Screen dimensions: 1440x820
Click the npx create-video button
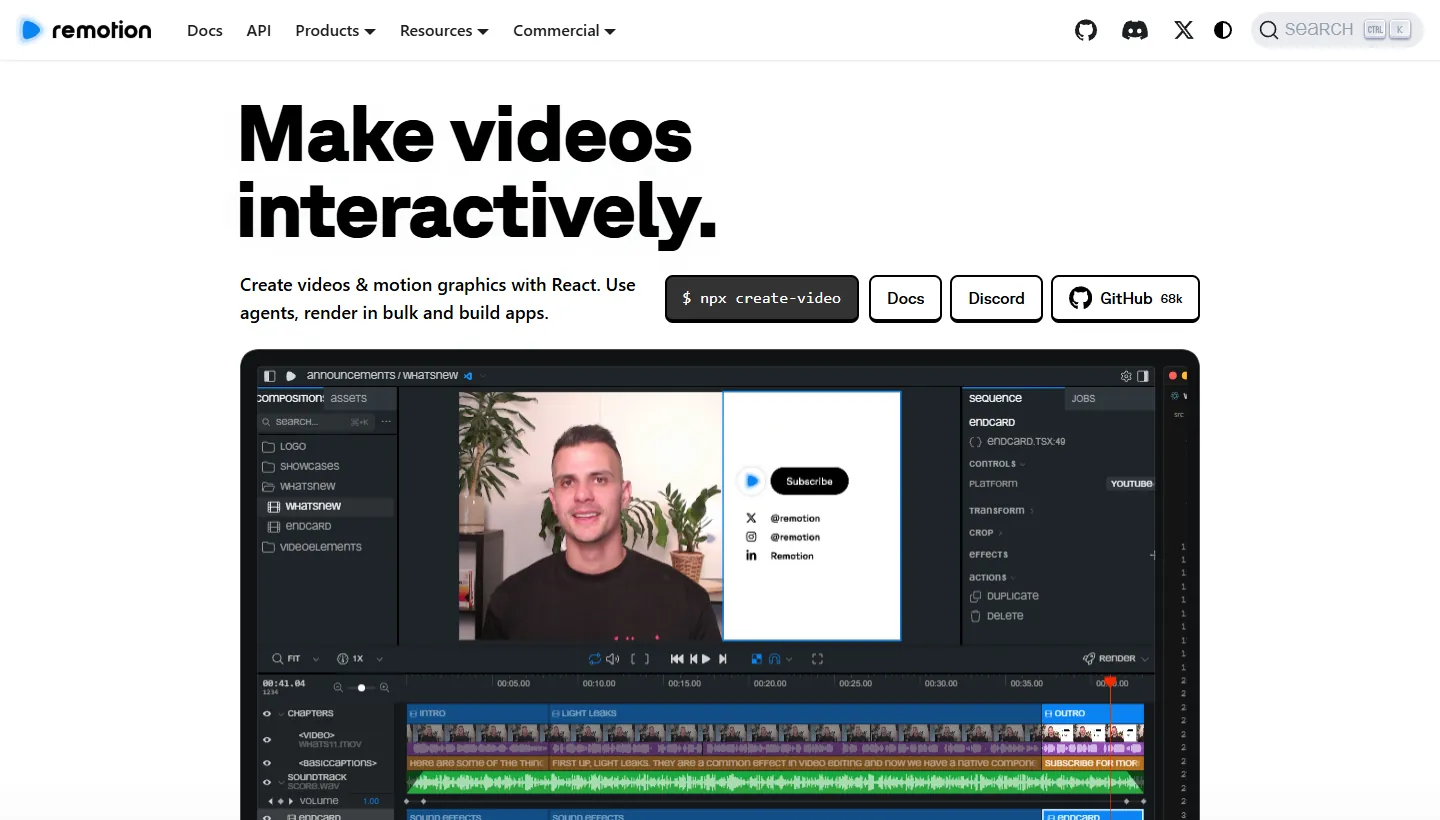pos(762,298)
